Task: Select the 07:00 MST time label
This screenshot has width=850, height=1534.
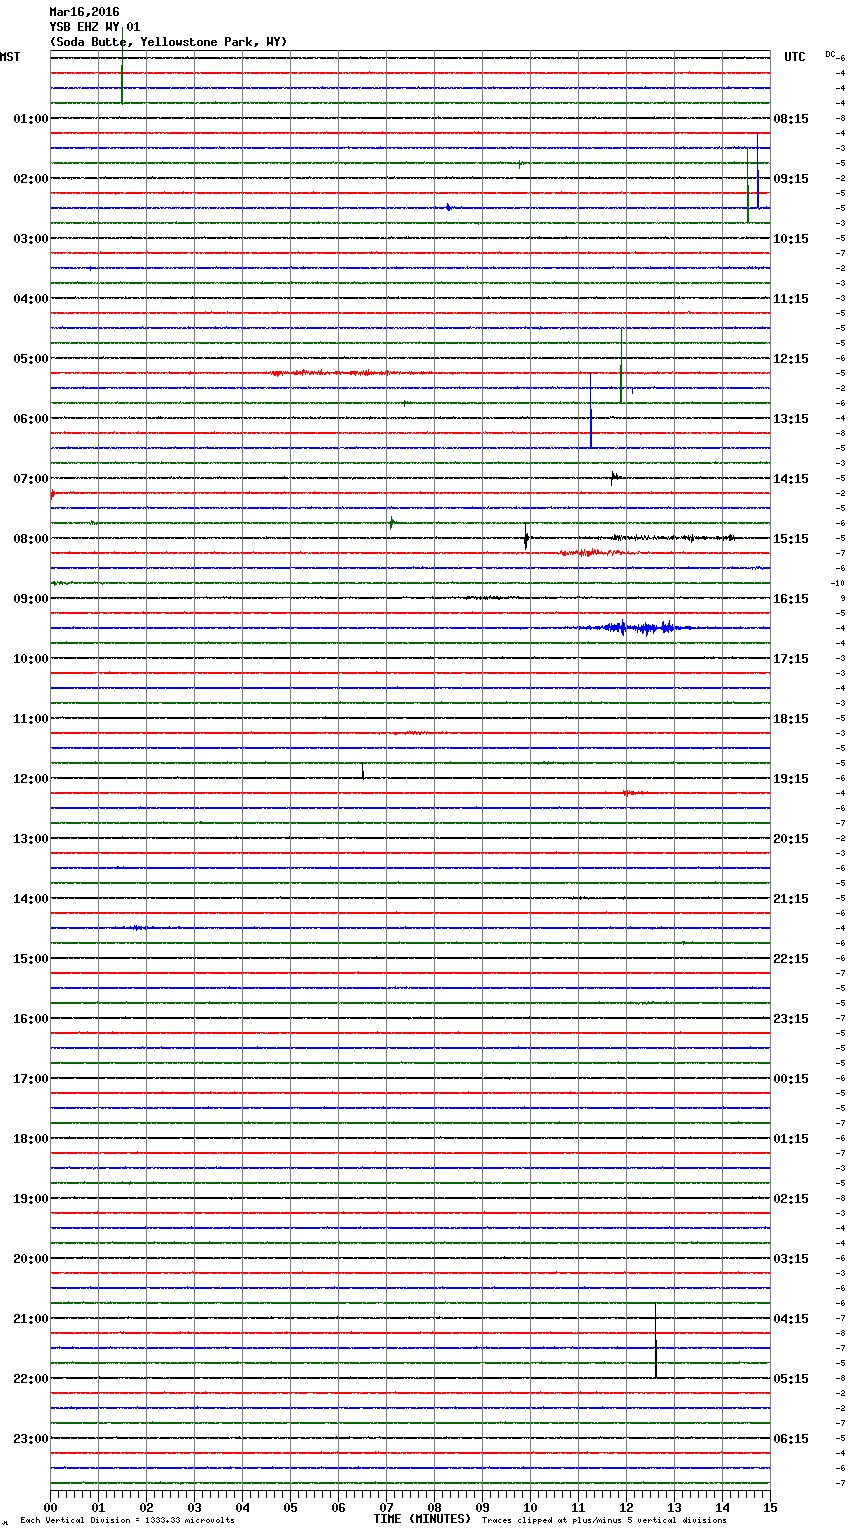Action: click(31, 479)
